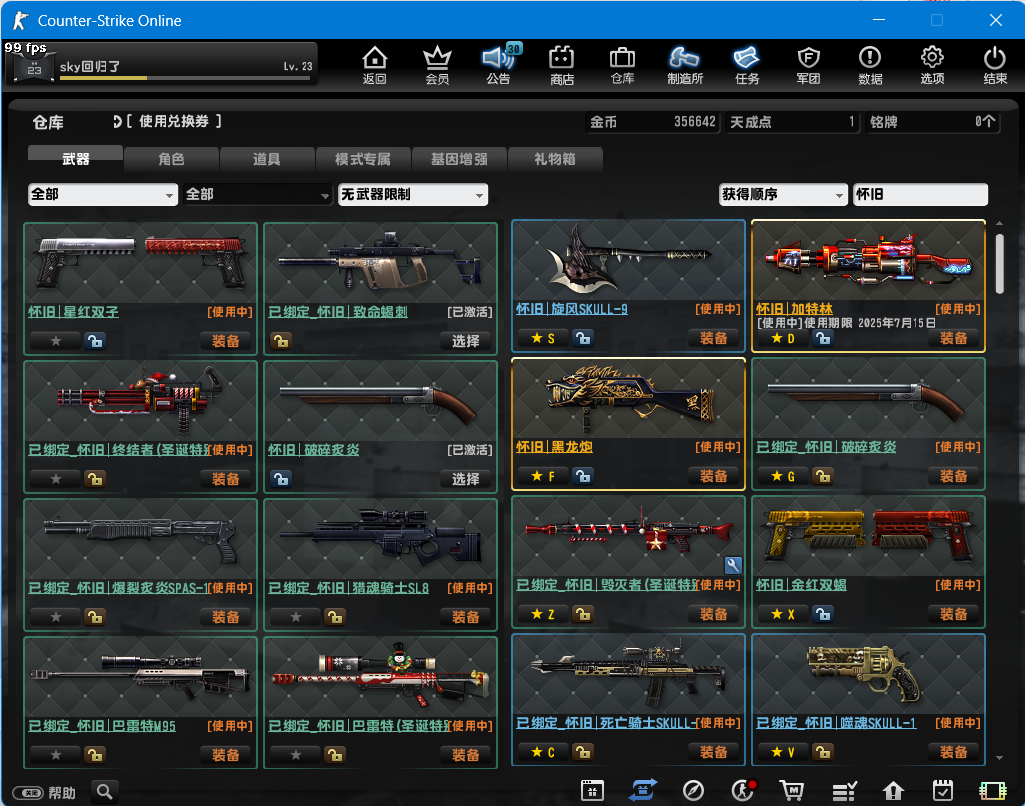Switch to the 角色 tab

click(171, 159)
